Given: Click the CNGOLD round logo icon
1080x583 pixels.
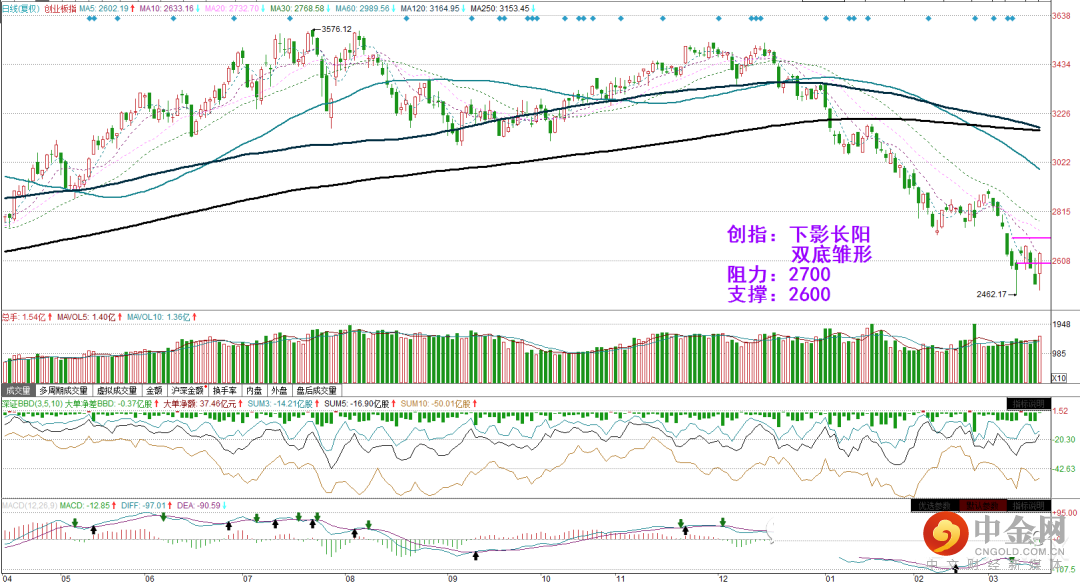Looking at the screenshot, I should (945, 535).
